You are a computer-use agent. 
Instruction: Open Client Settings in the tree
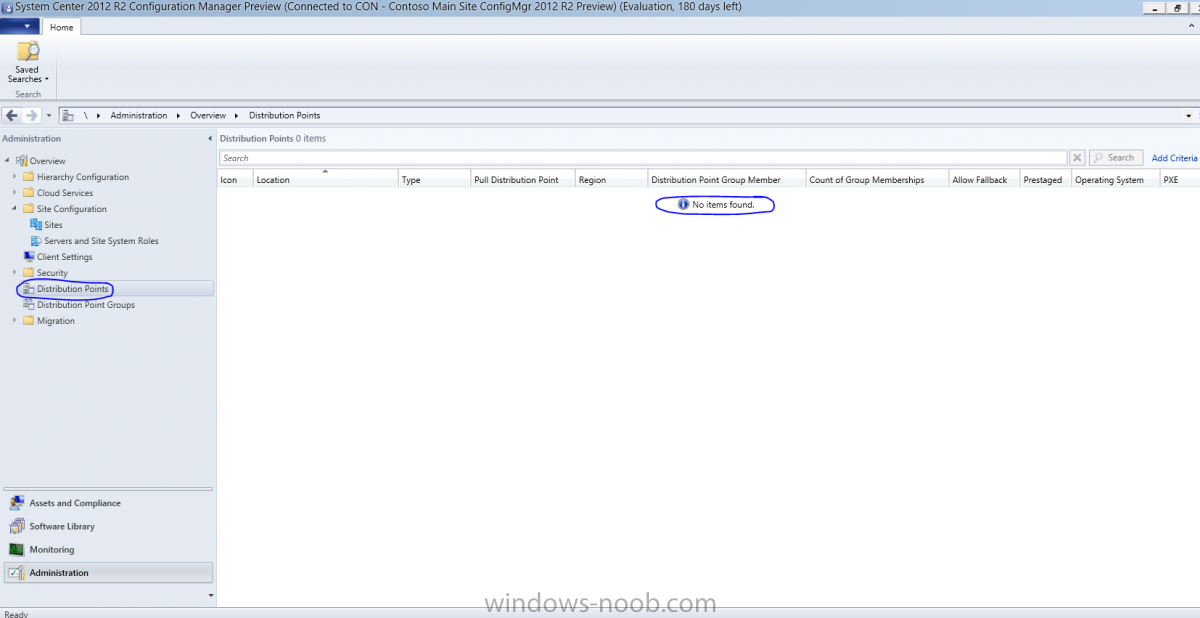[65, 257]
